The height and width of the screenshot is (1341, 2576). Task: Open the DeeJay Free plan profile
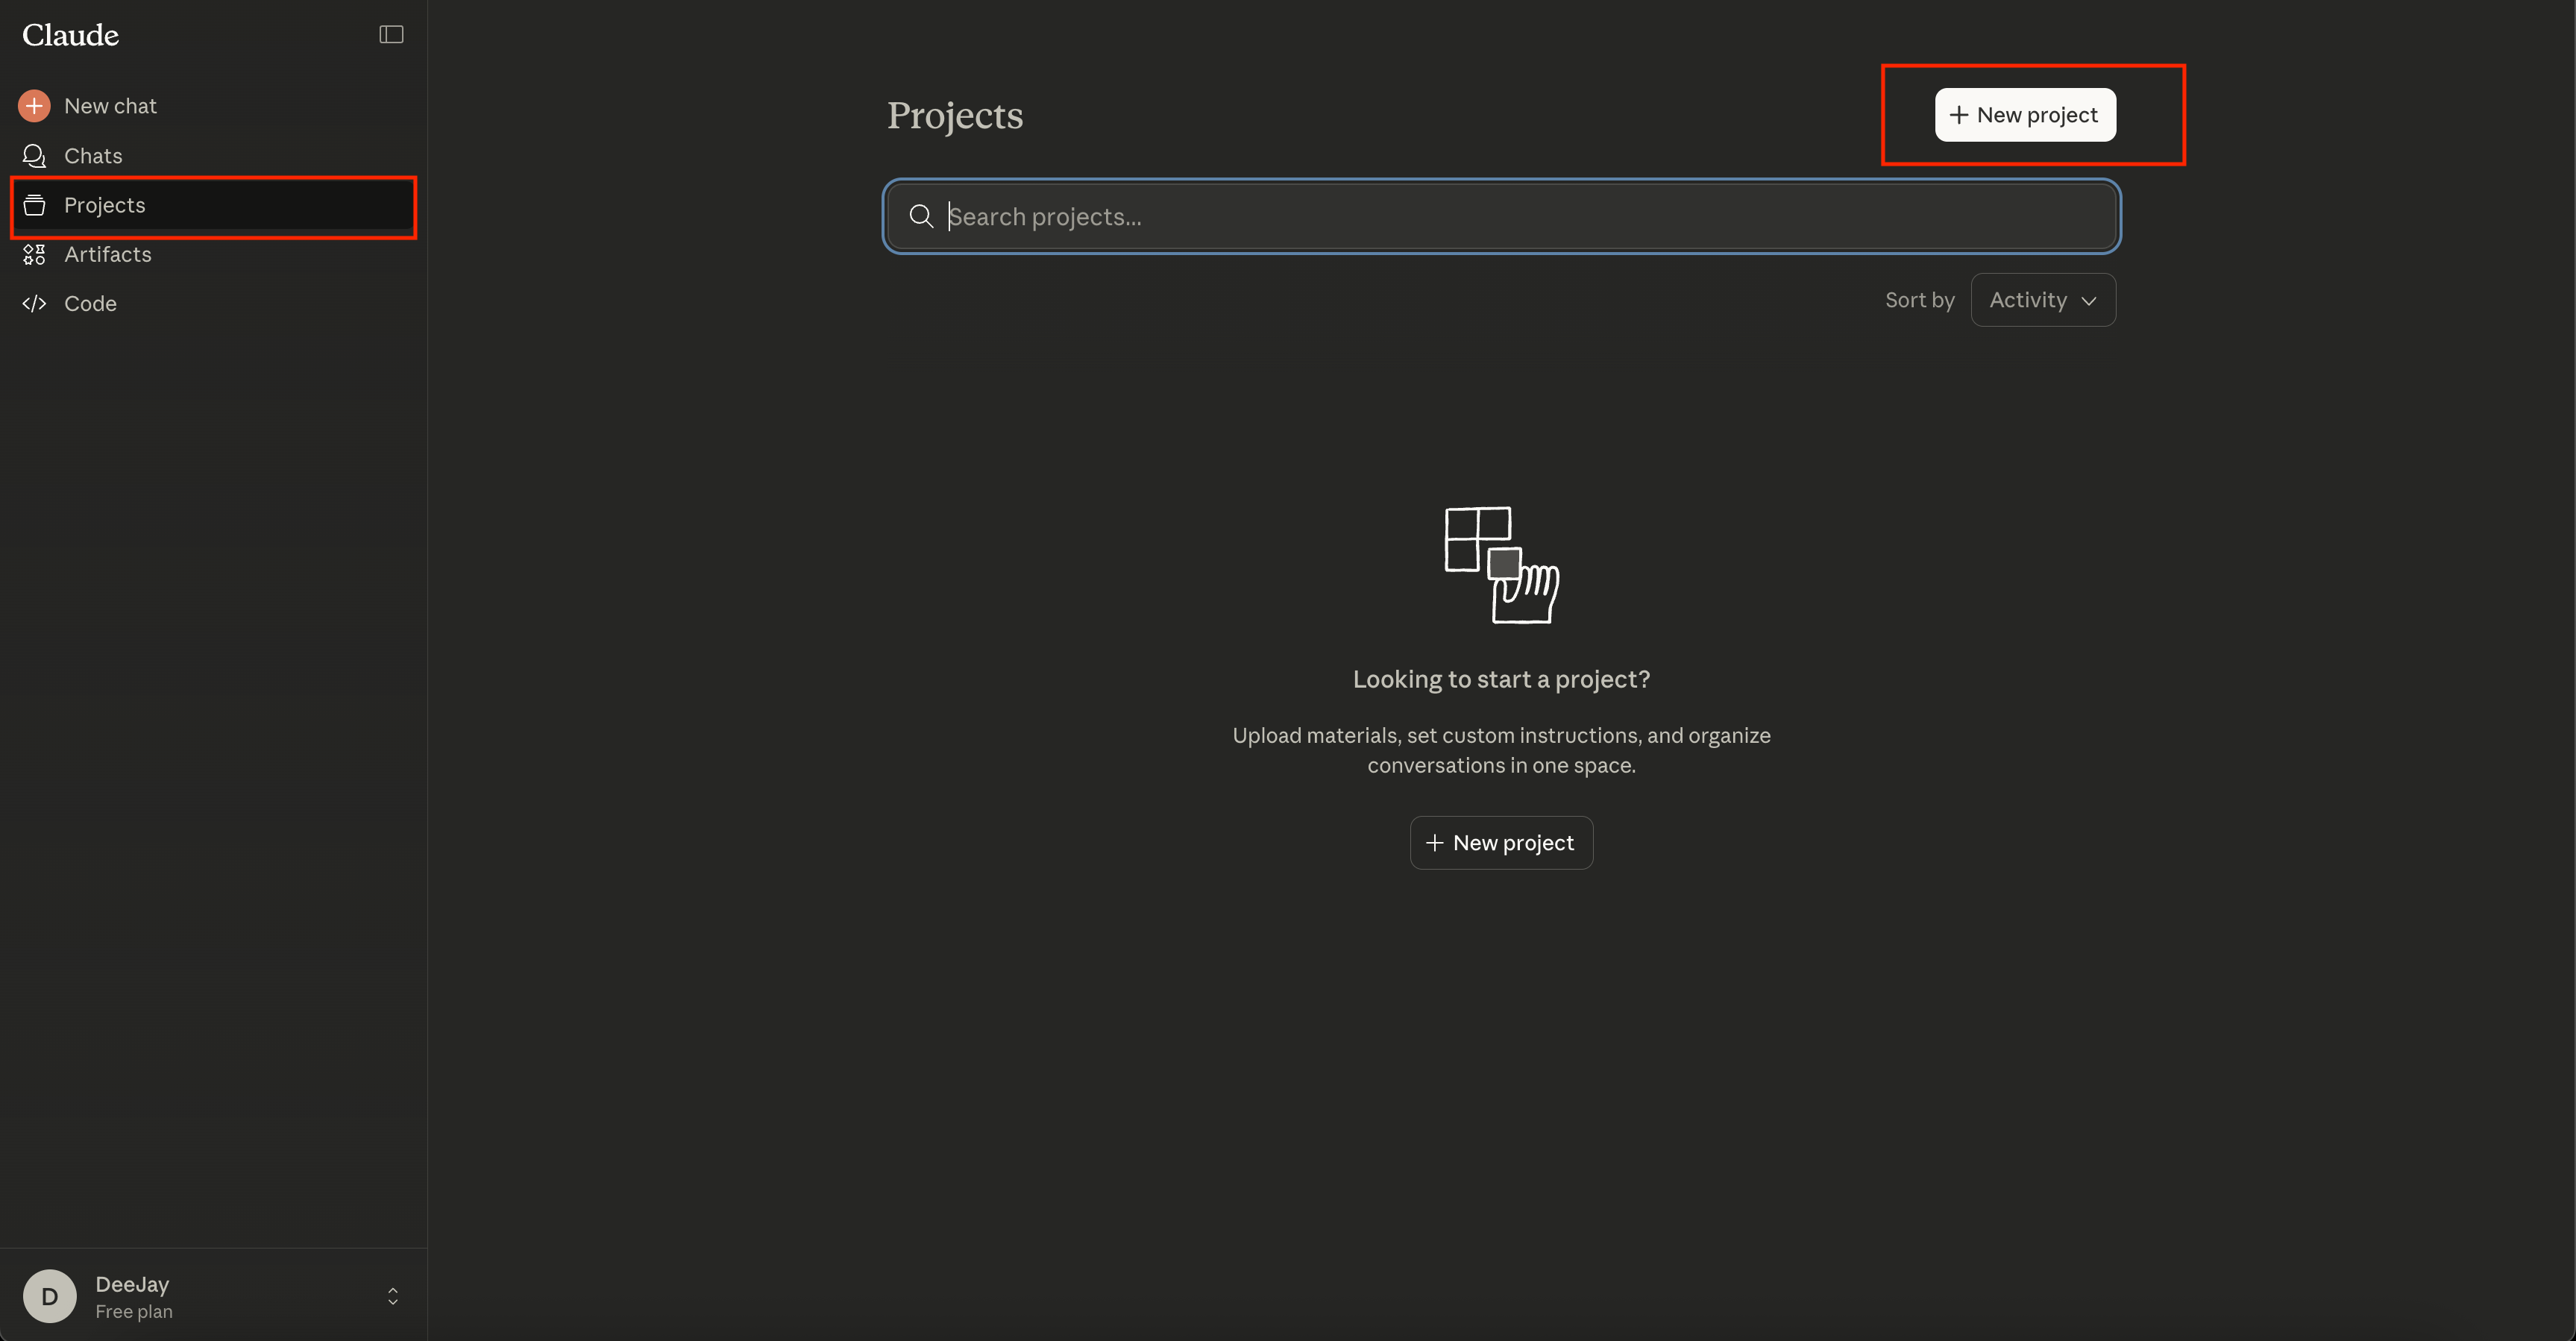(132, 1296)
